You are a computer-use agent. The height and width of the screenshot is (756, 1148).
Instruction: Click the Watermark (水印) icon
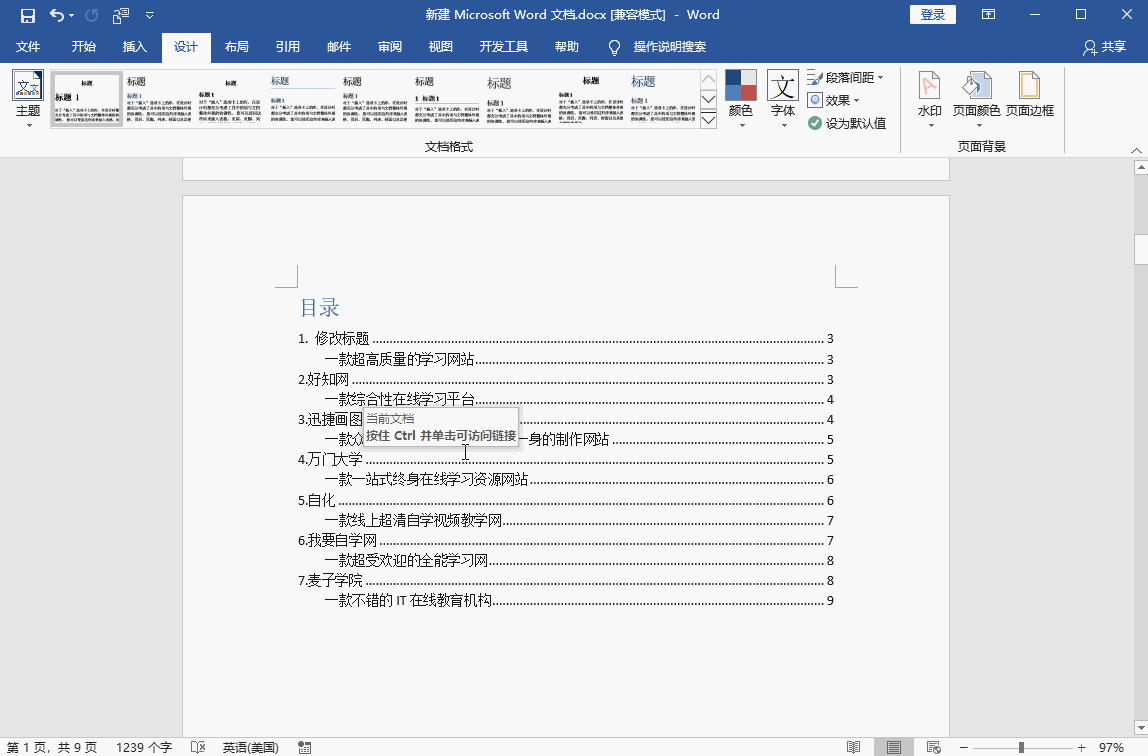click(x=929, y=86)
